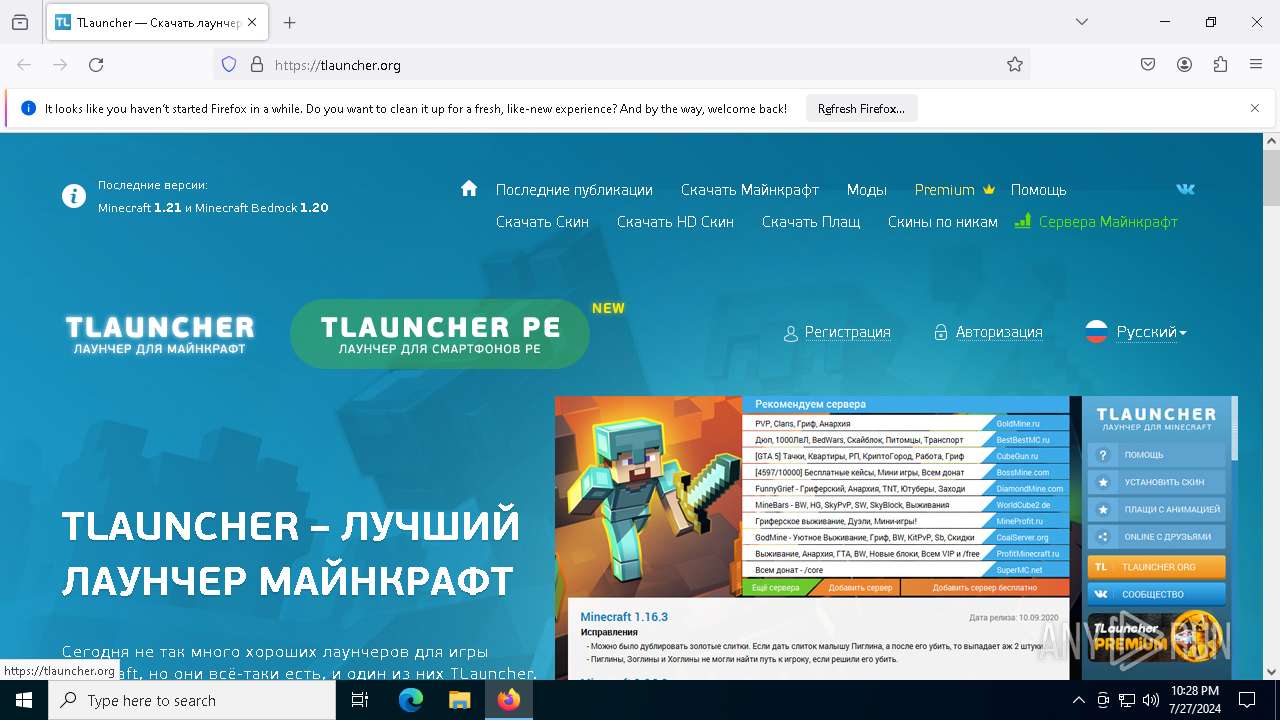Open Скины по никам link
1280x720 pixels.
tap(943, 222)
